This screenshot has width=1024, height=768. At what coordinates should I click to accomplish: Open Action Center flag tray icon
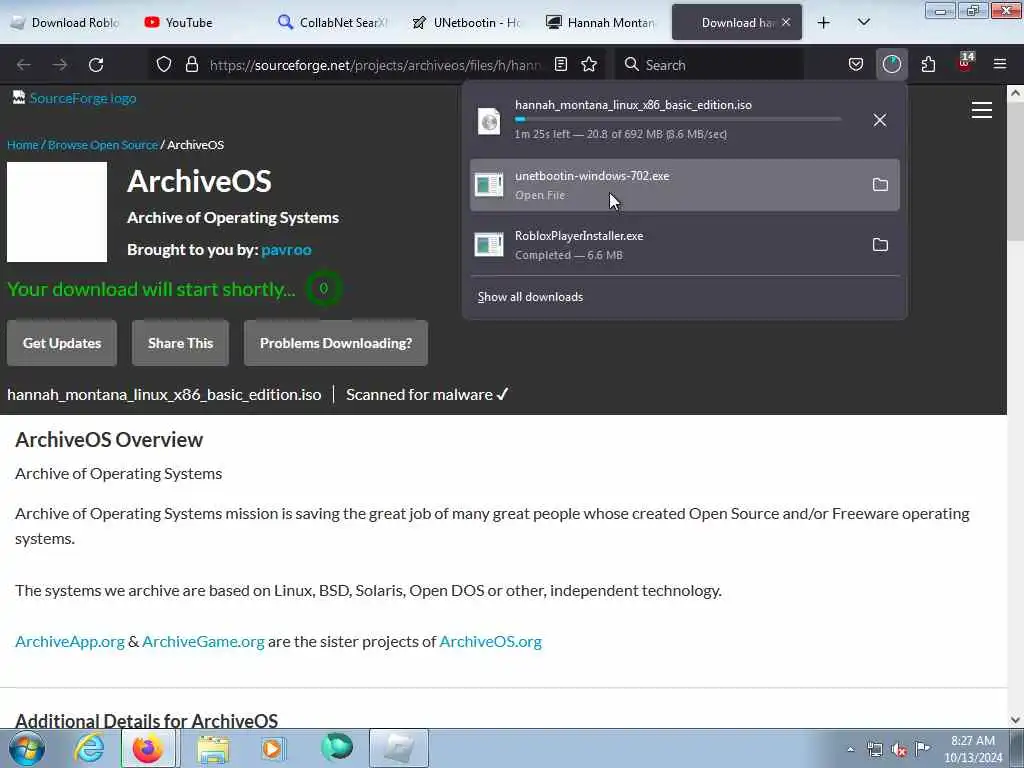coord(923,748)
